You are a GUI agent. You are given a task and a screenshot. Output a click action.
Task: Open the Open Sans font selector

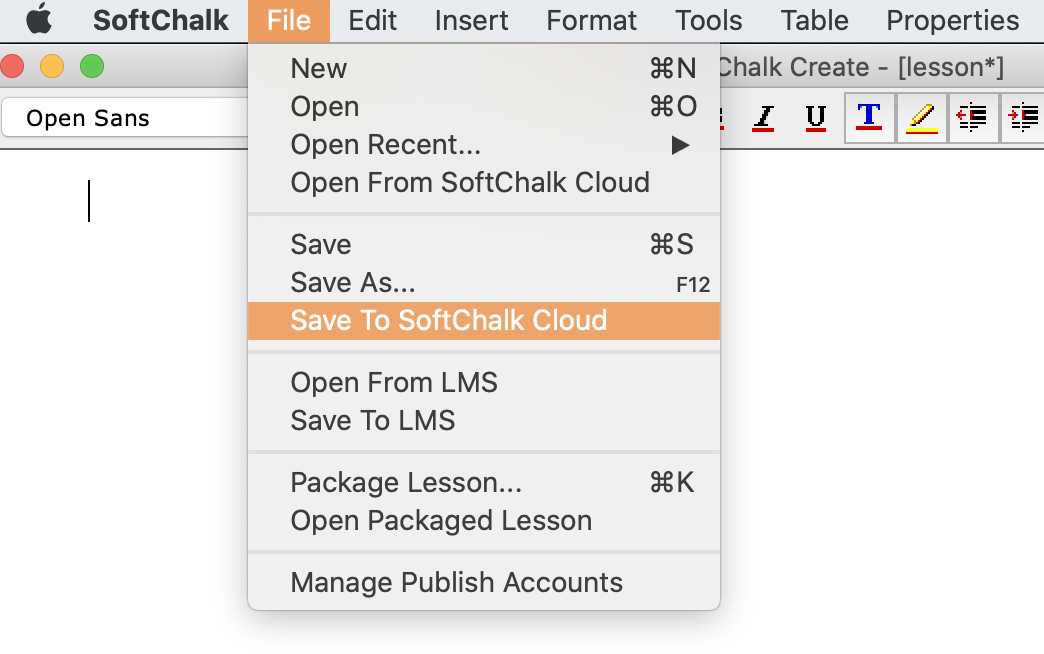point(120,118)
